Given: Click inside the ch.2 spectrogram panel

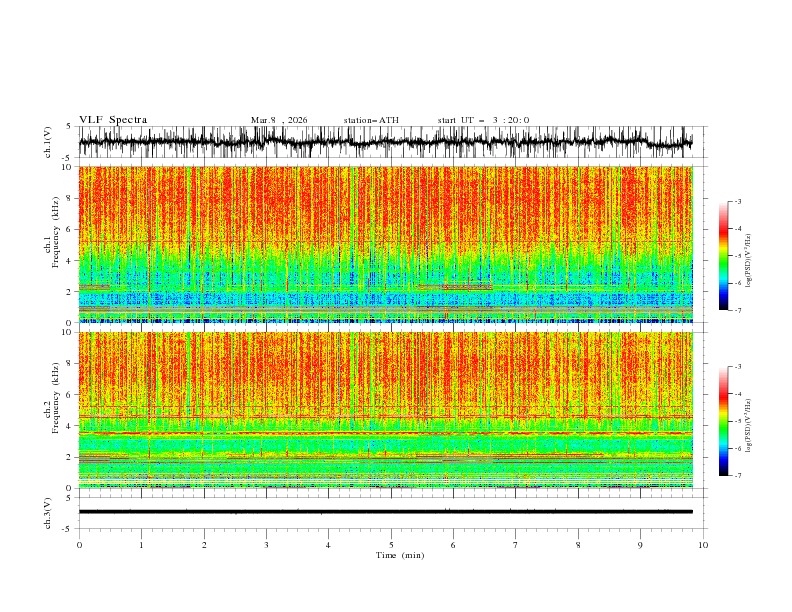Looking at the screenshot, I should coord(385,410).
